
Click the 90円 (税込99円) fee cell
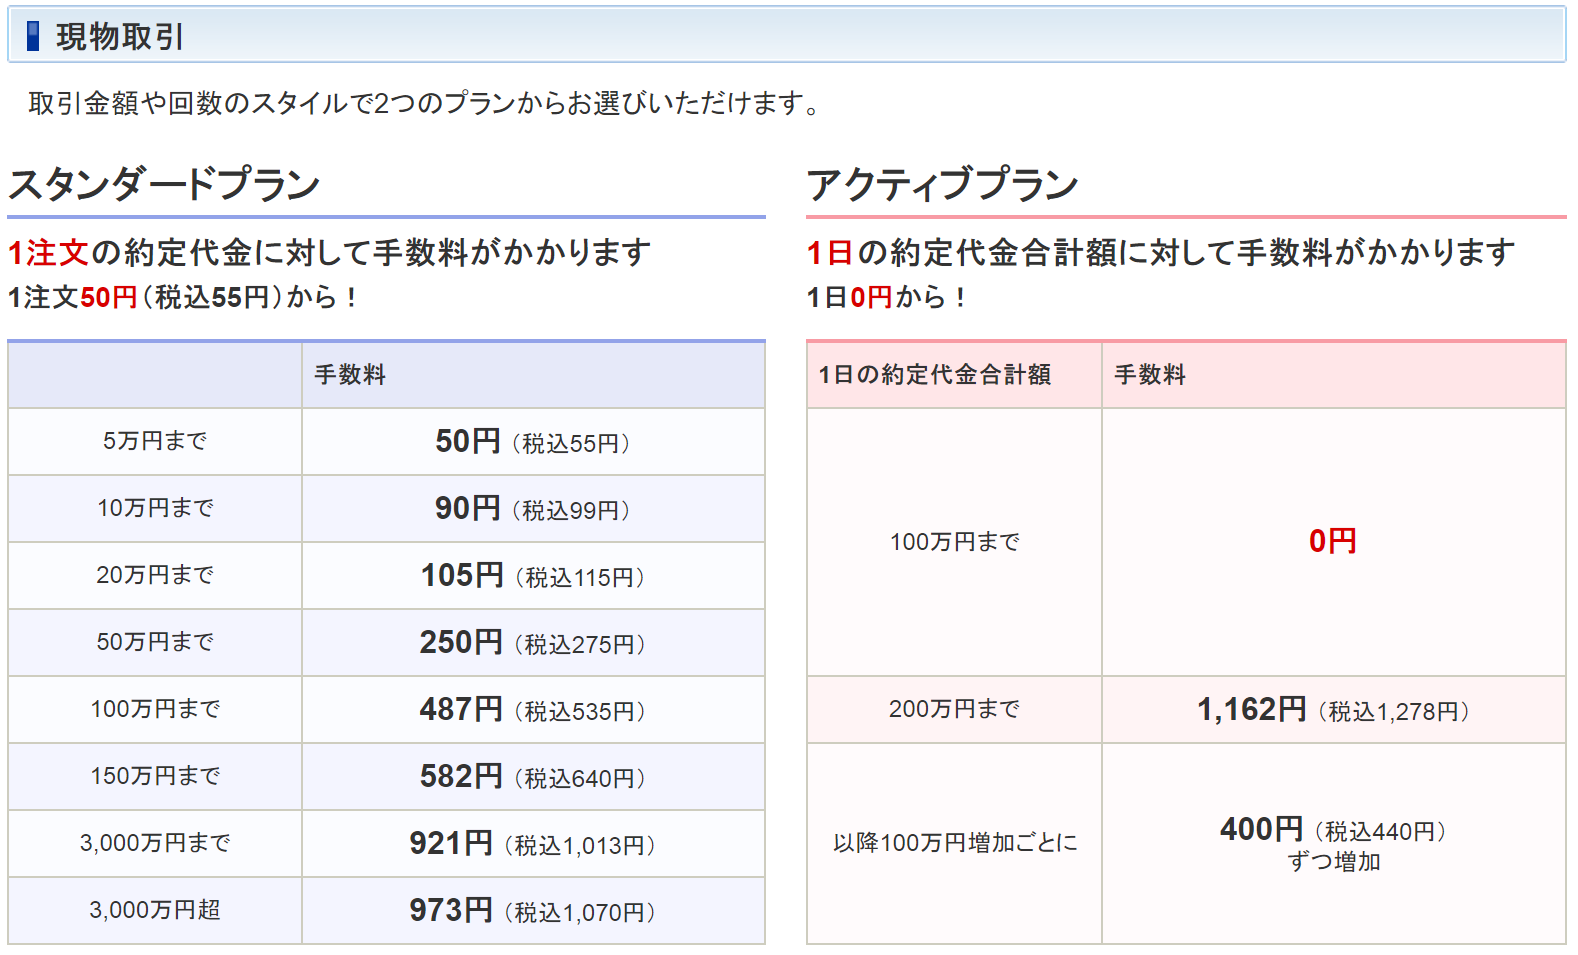point(533,509)
